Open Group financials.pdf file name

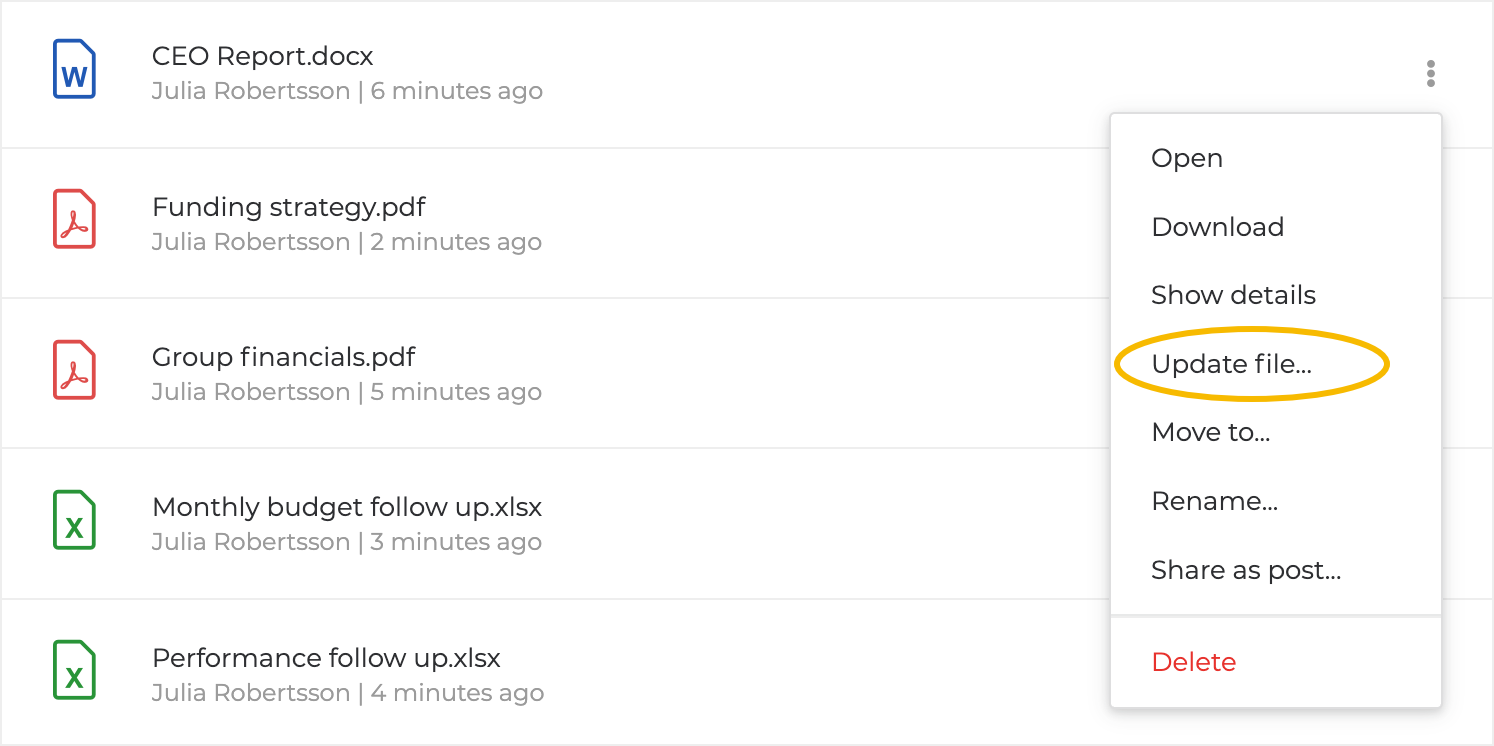pos(284,357)
